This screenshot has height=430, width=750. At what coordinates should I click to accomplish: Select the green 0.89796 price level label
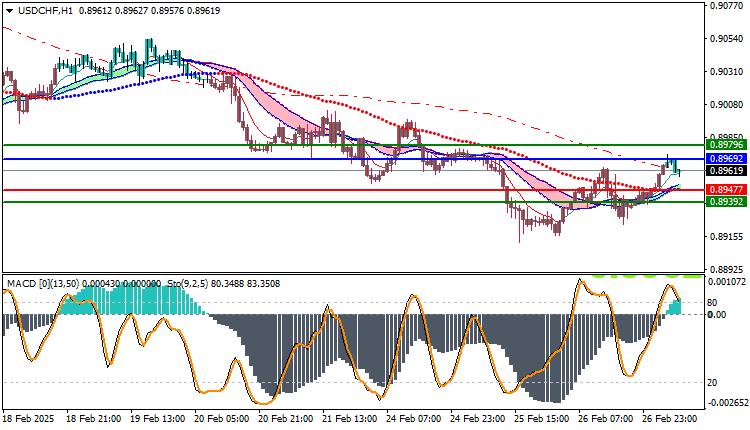pos(727,144)
